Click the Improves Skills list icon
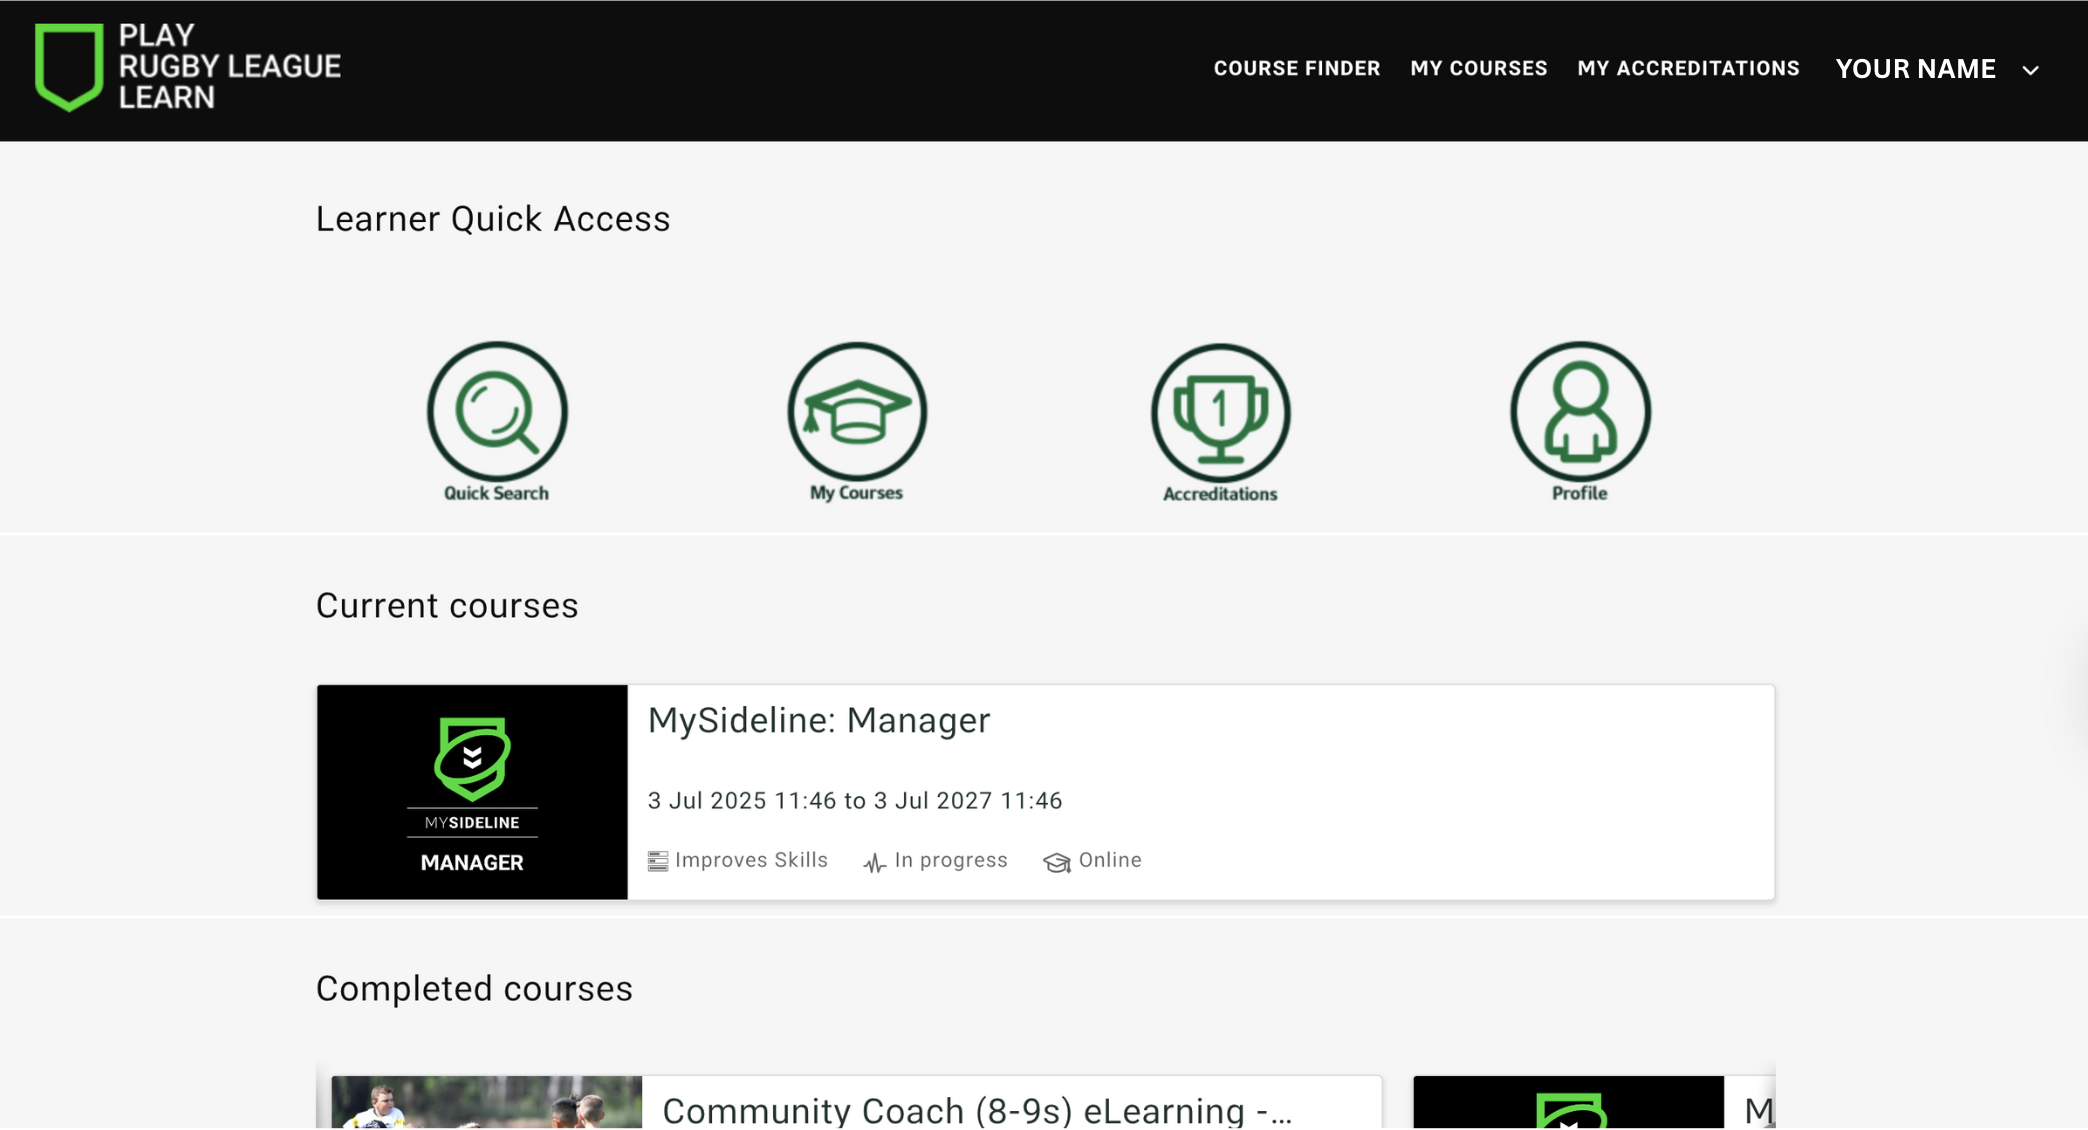The height and width of the screenshot is (1130, 2088). (657, 861)
